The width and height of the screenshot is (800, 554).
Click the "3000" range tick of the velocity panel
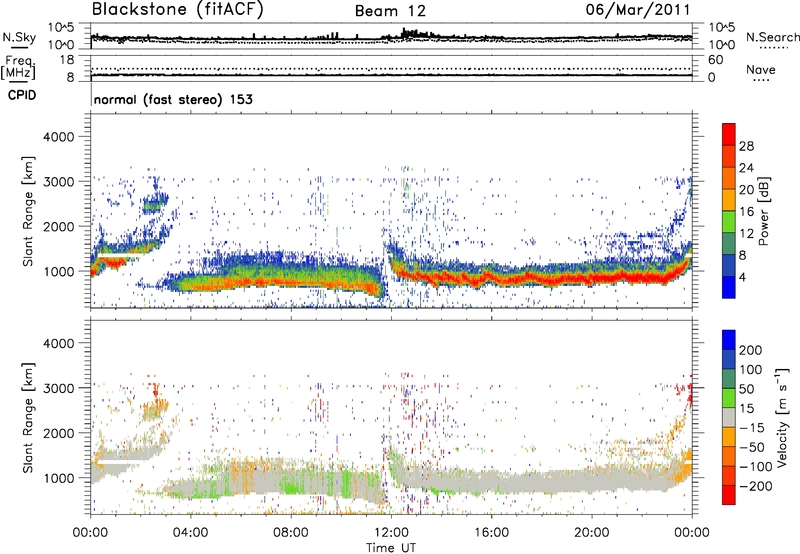(59, 388)
